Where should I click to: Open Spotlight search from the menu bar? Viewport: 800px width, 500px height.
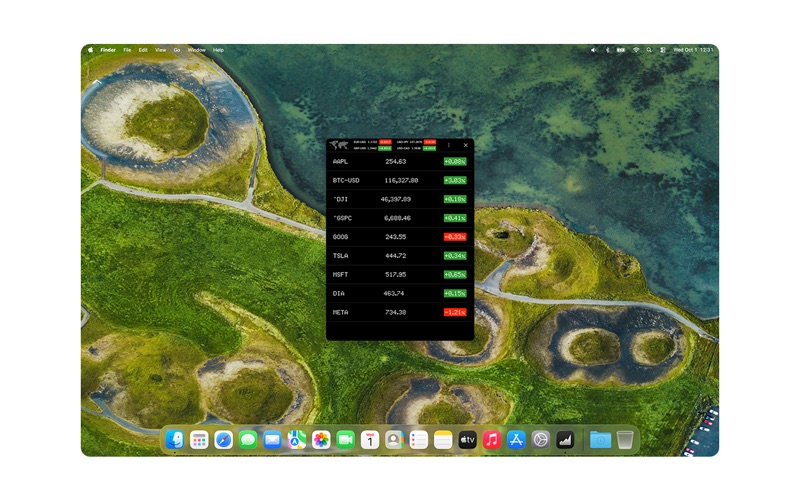click(649, 50)
